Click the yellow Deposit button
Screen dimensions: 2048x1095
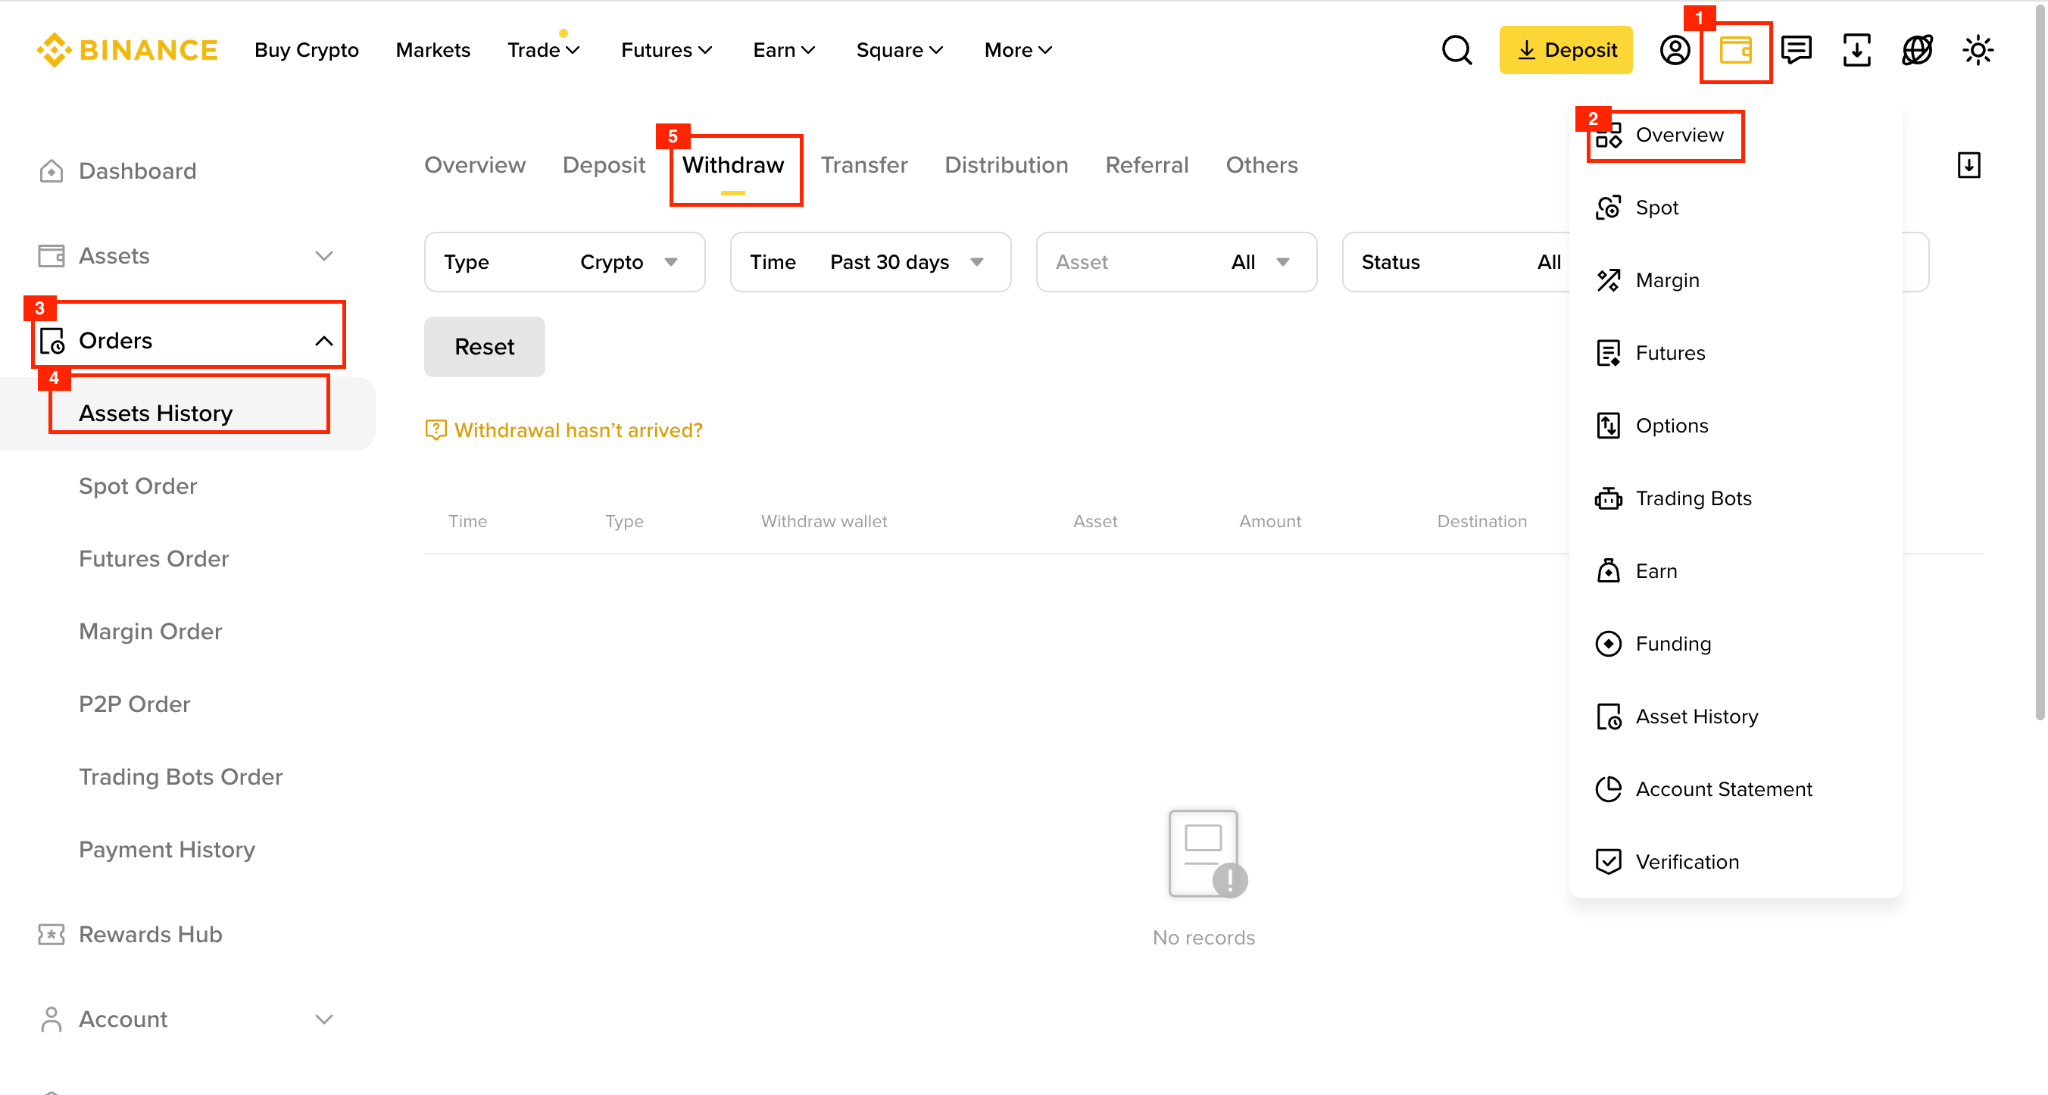1566,50
